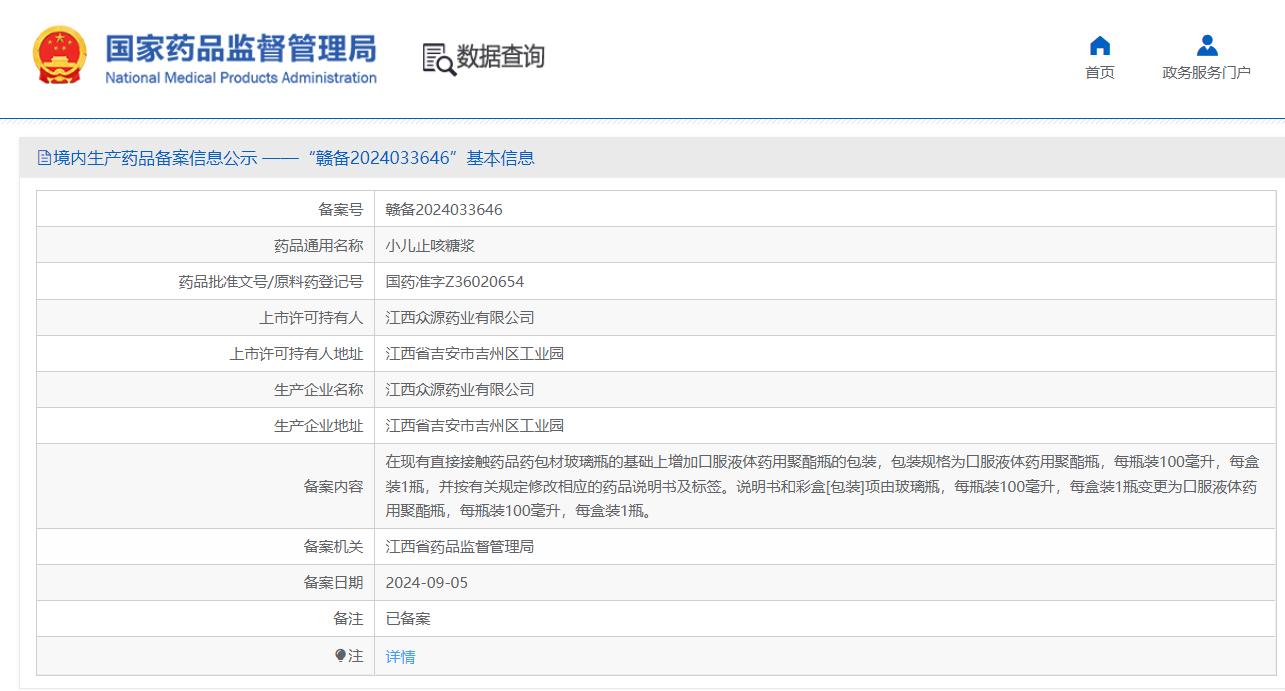This screenshot has width=1285, height=691.
Task: Click the 政务服务门户 person icon
Action: [1206, 46]
